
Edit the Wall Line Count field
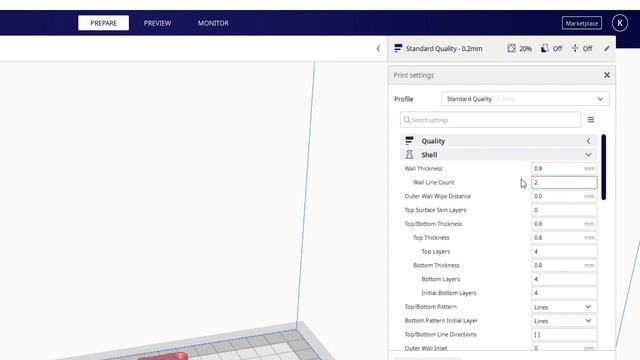[x=564, y=182]
